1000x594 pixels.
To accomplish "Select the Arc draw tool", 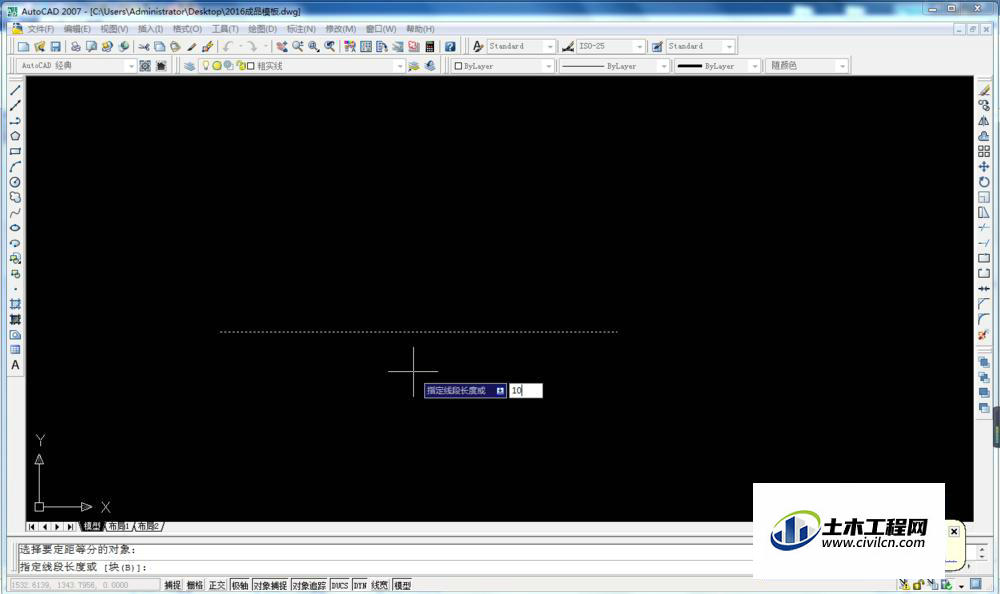I will coord(15,167).
